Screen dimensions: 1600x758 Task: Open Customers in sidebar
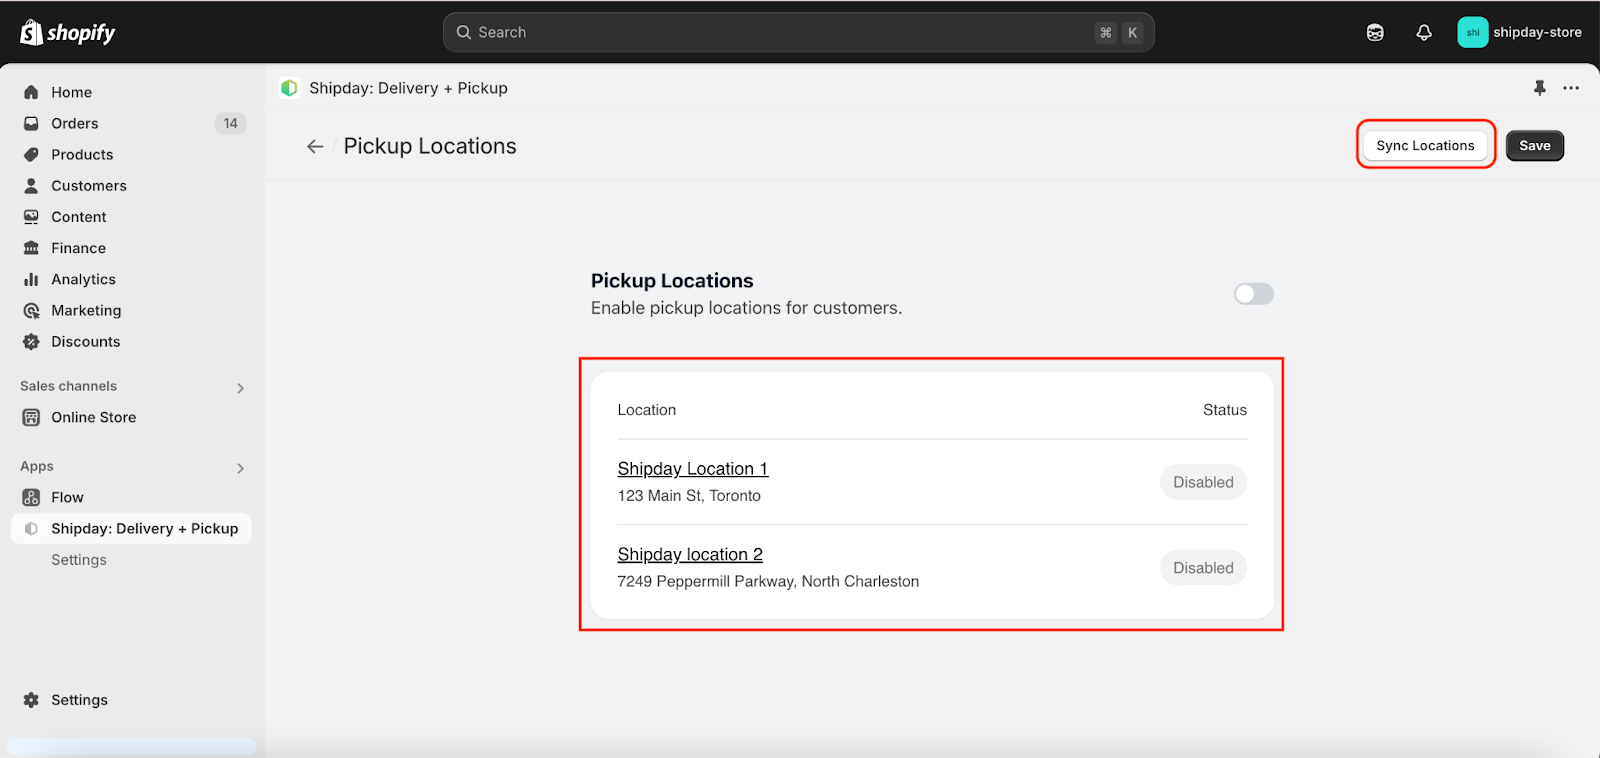(89, 185)
